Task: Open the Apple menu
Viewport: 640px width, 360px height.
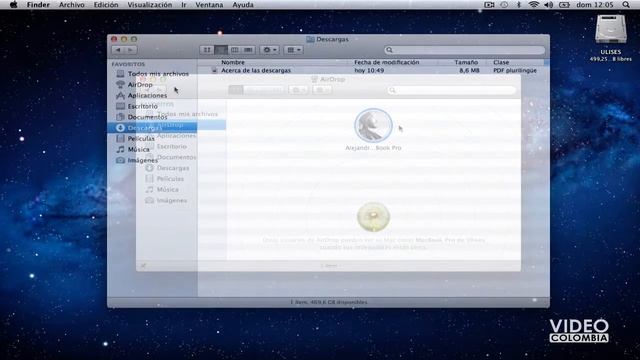Action: point(13,5)
